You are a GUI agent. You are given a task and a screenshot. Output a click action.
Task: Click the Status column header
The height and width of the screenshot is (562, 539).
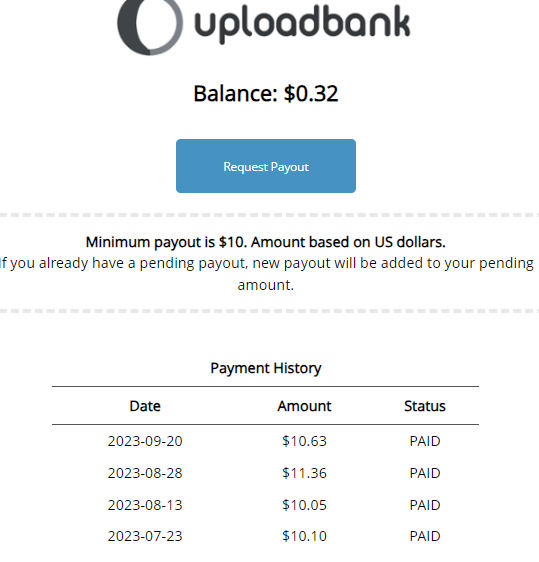coord(425,406)
